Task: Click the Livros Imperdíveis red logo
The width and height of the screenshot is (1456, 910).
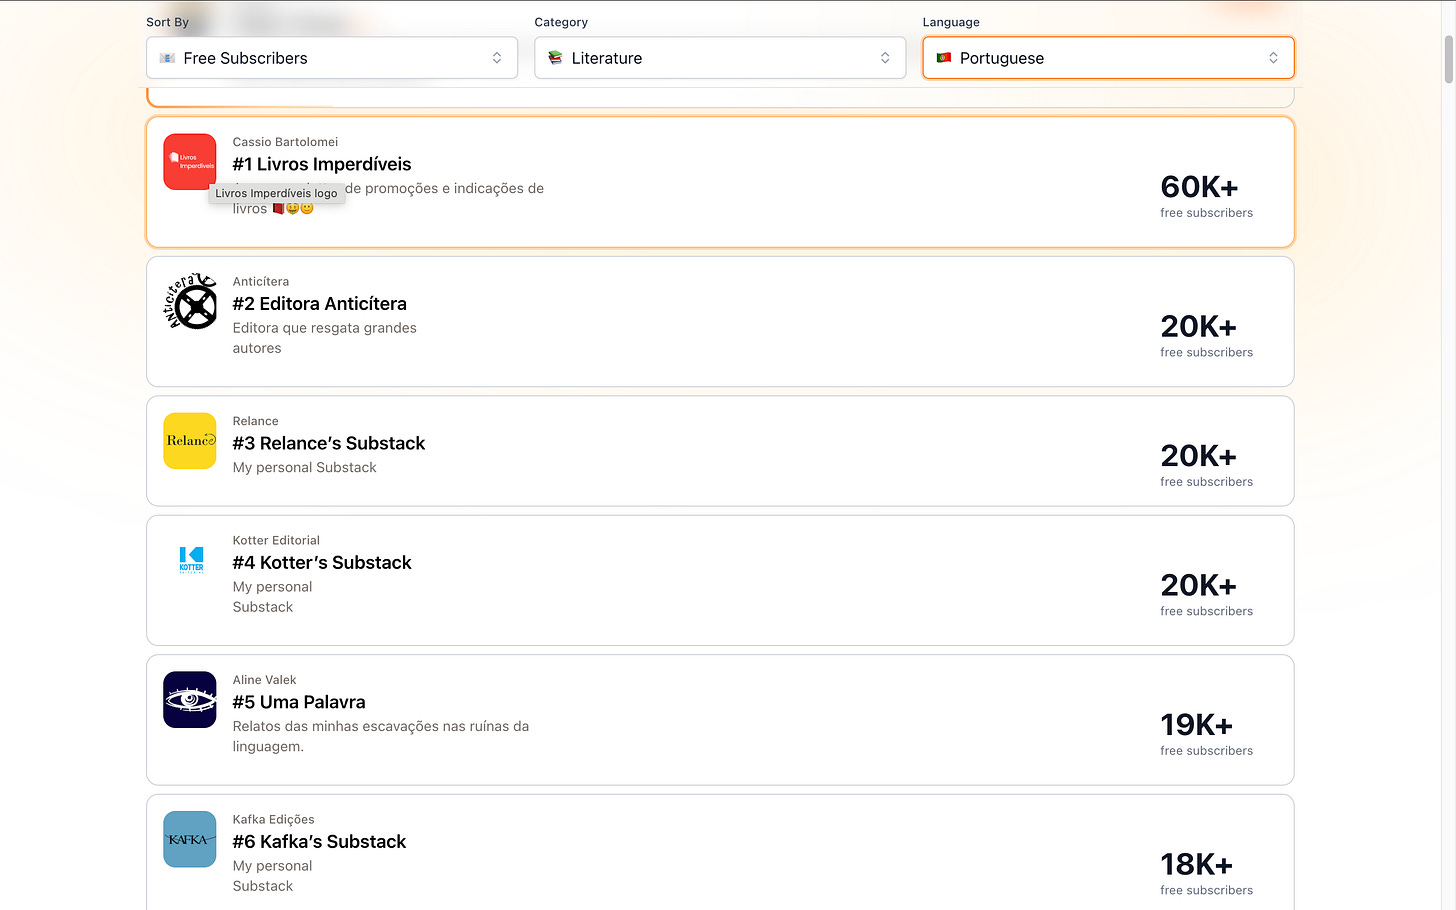Action: click(x=190, y=161)
